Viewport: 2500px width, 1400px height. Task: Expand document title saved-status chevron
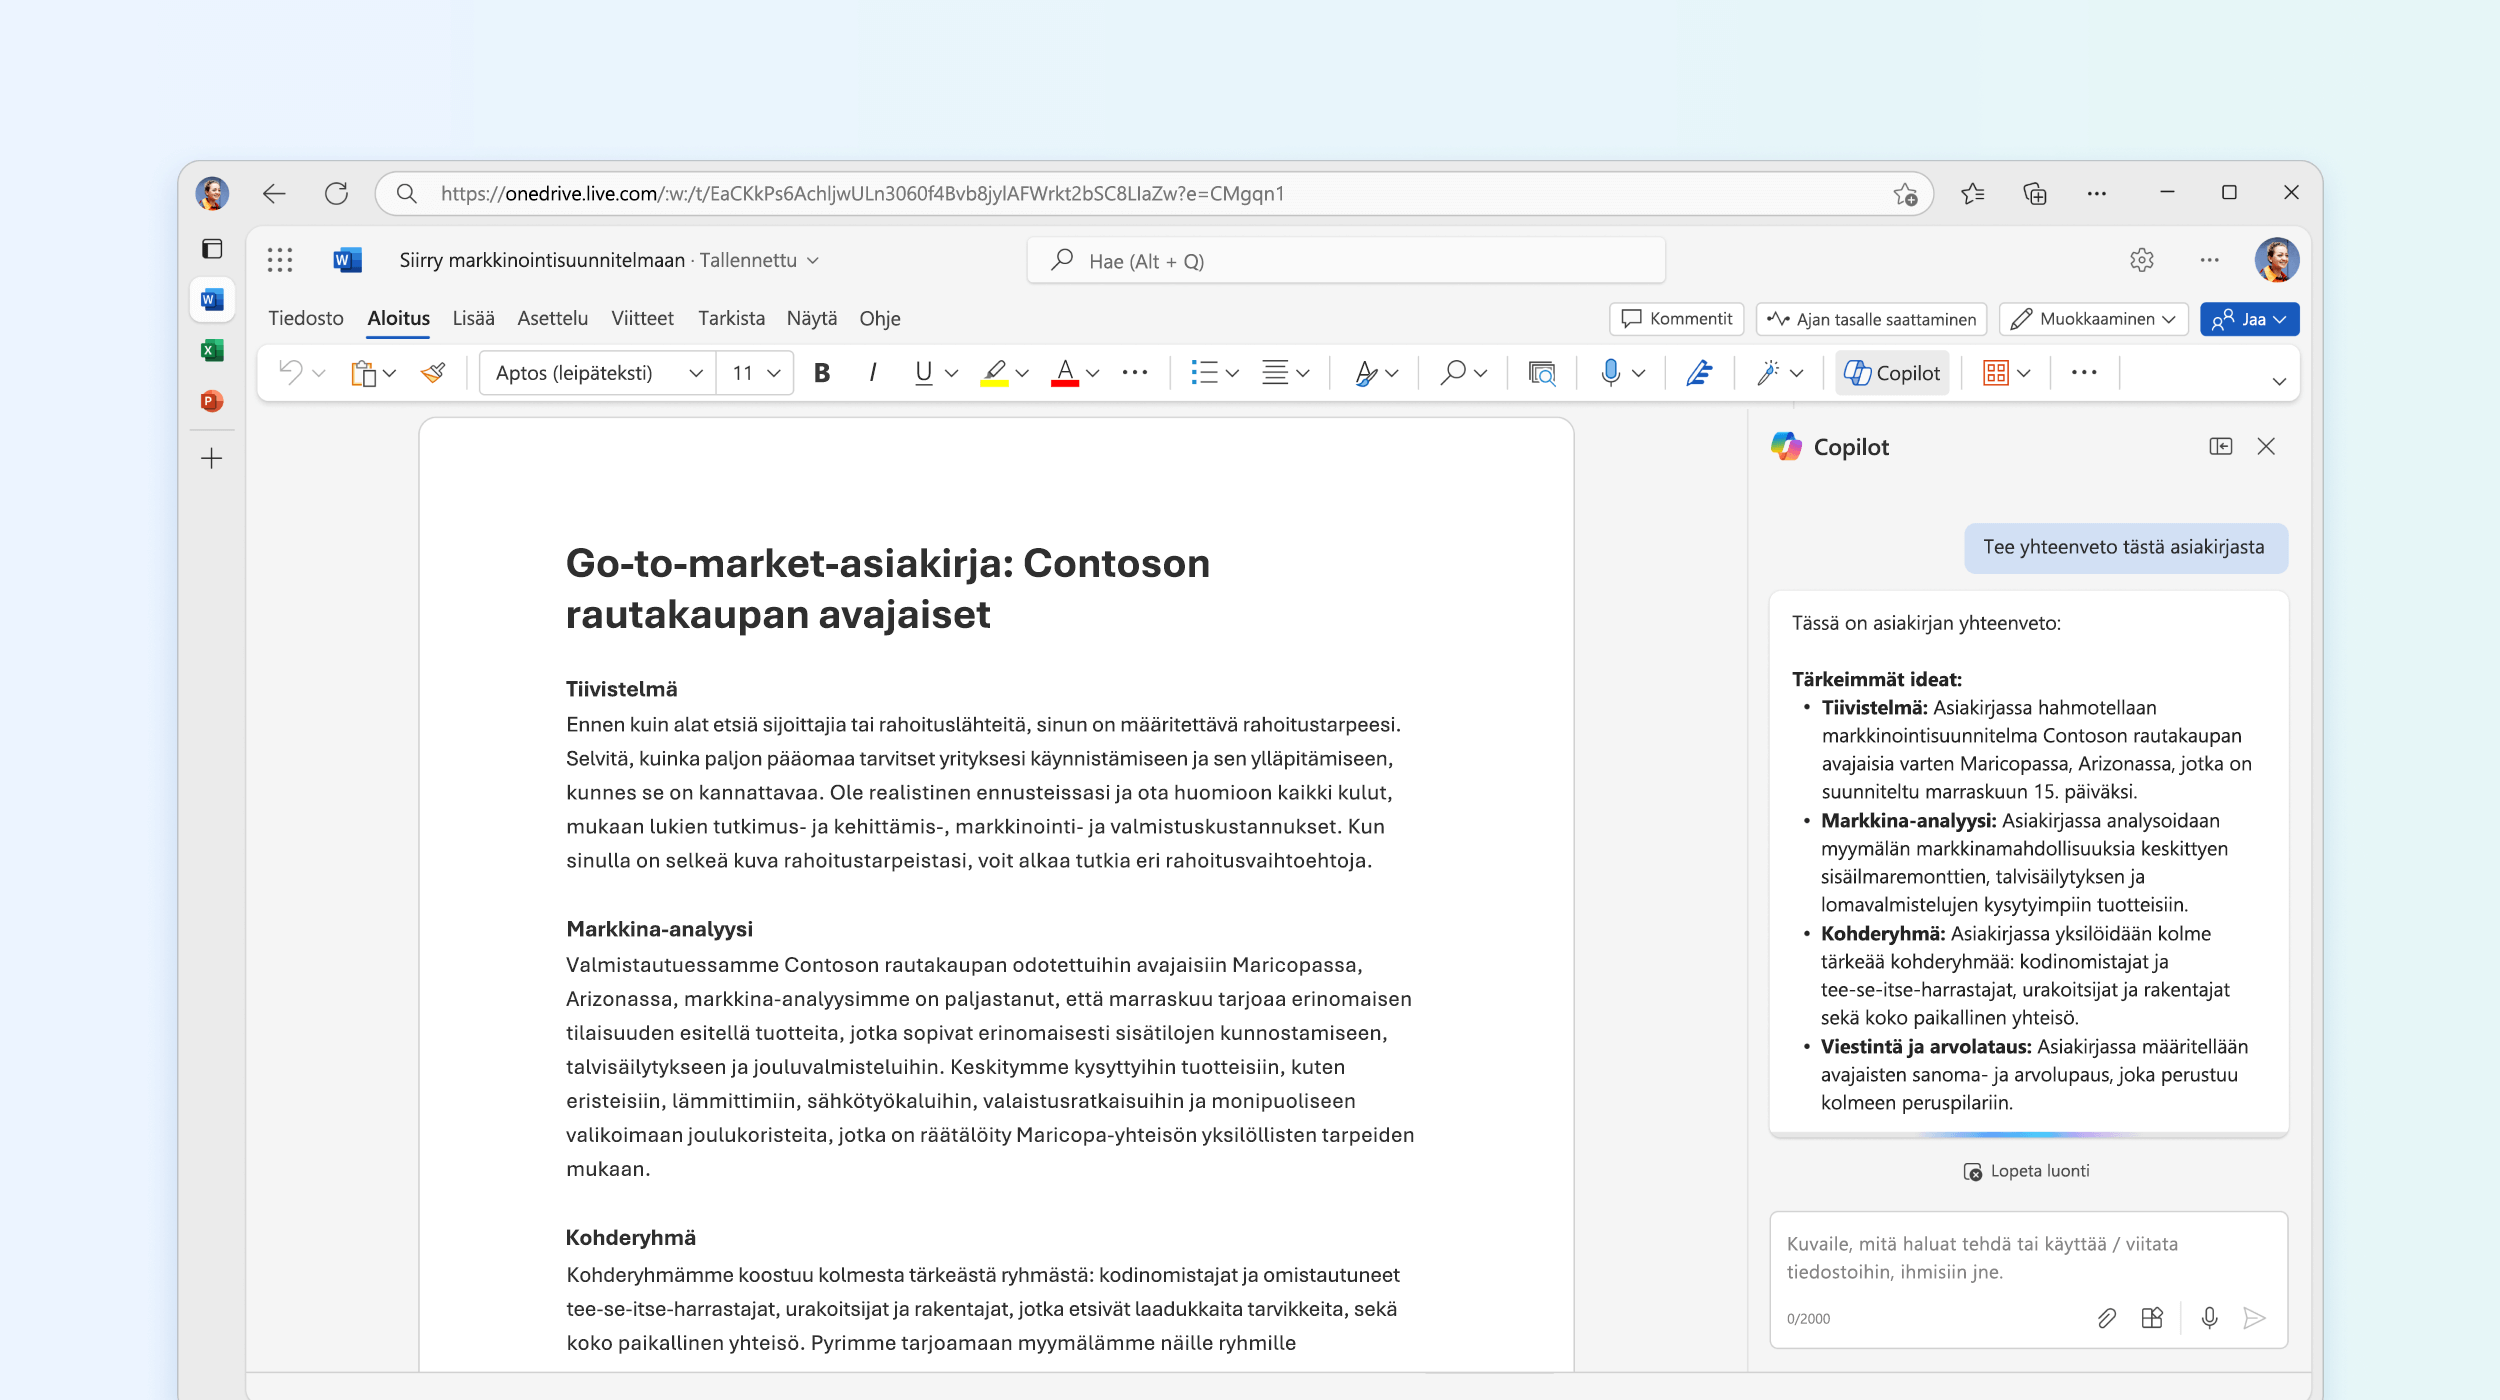tap(813, 260)
